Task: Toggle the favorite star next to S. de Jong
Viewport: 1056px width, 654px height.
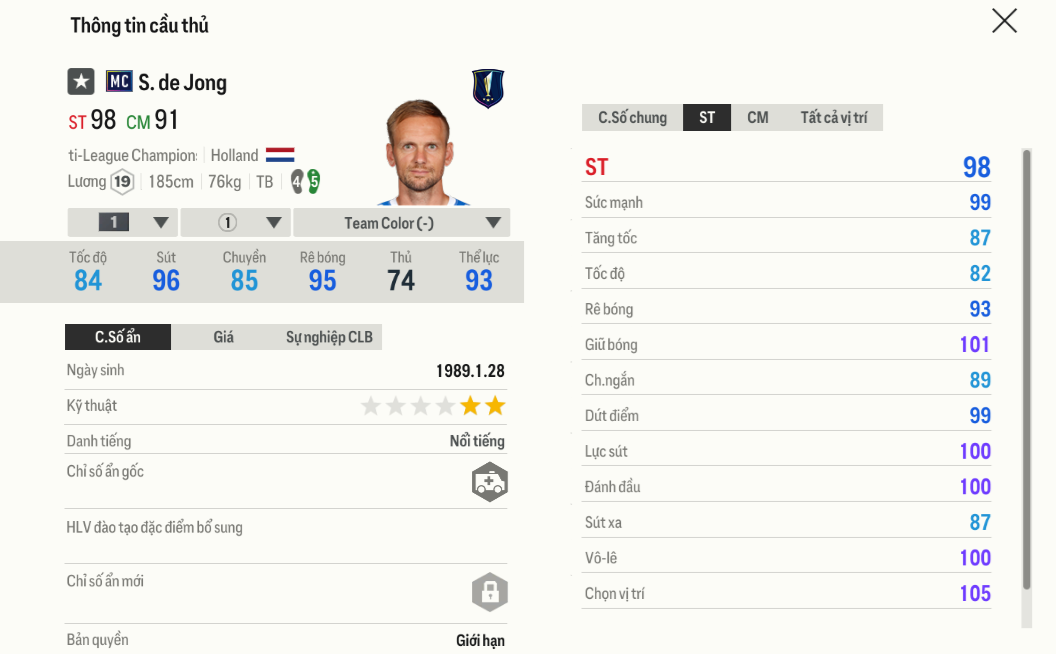Action: pos(81,81)
